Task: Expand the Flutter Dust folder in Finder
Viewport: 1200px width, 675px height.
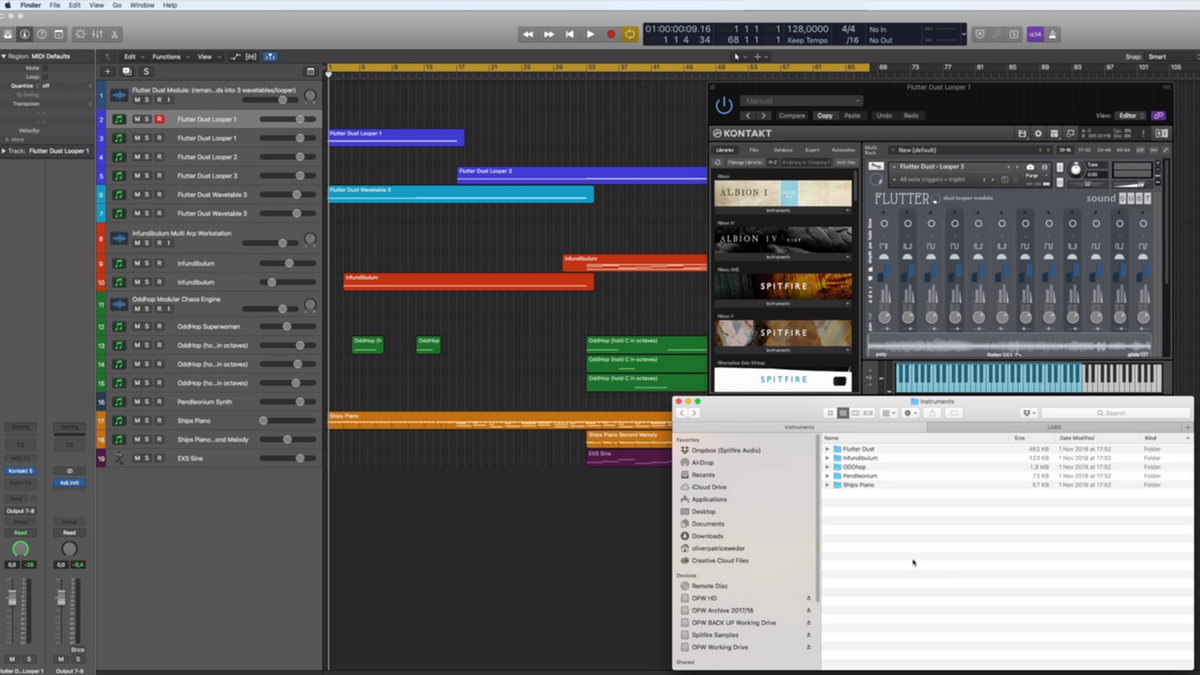Action: point(827,450)
